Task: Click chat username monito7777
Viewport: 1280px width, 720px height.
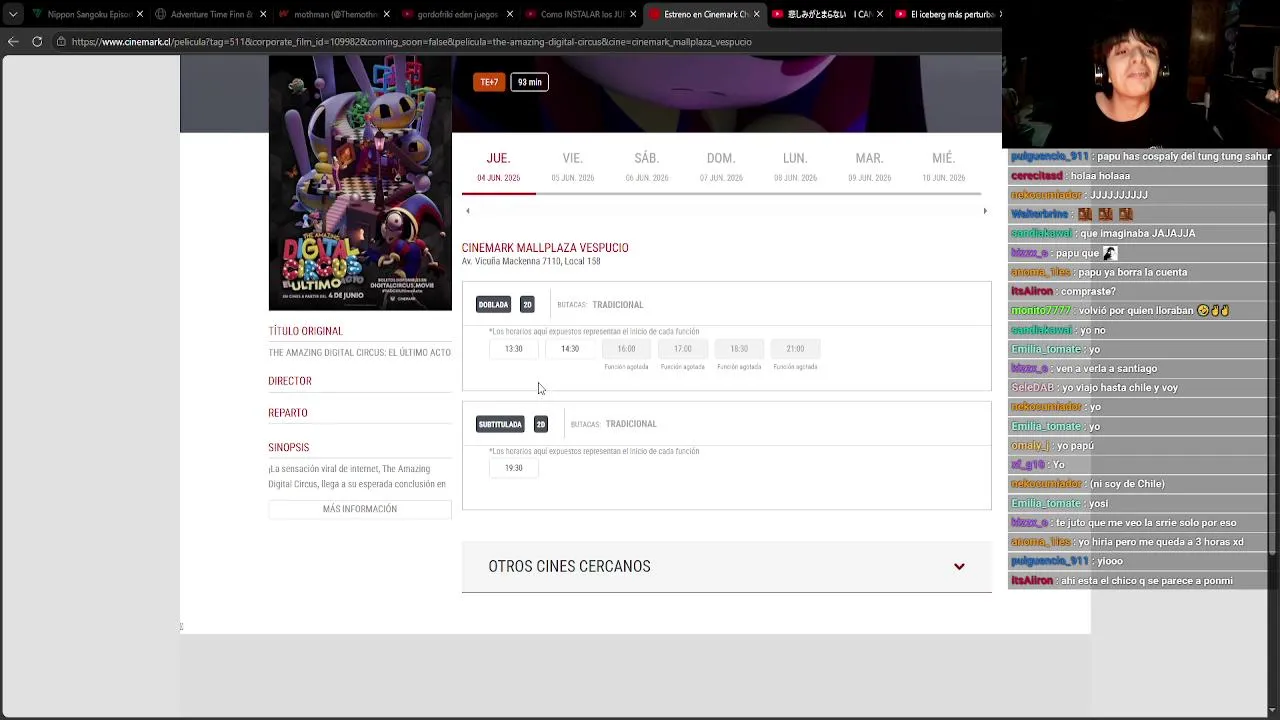Action: pyautogui.click(x=1041, y=311)
